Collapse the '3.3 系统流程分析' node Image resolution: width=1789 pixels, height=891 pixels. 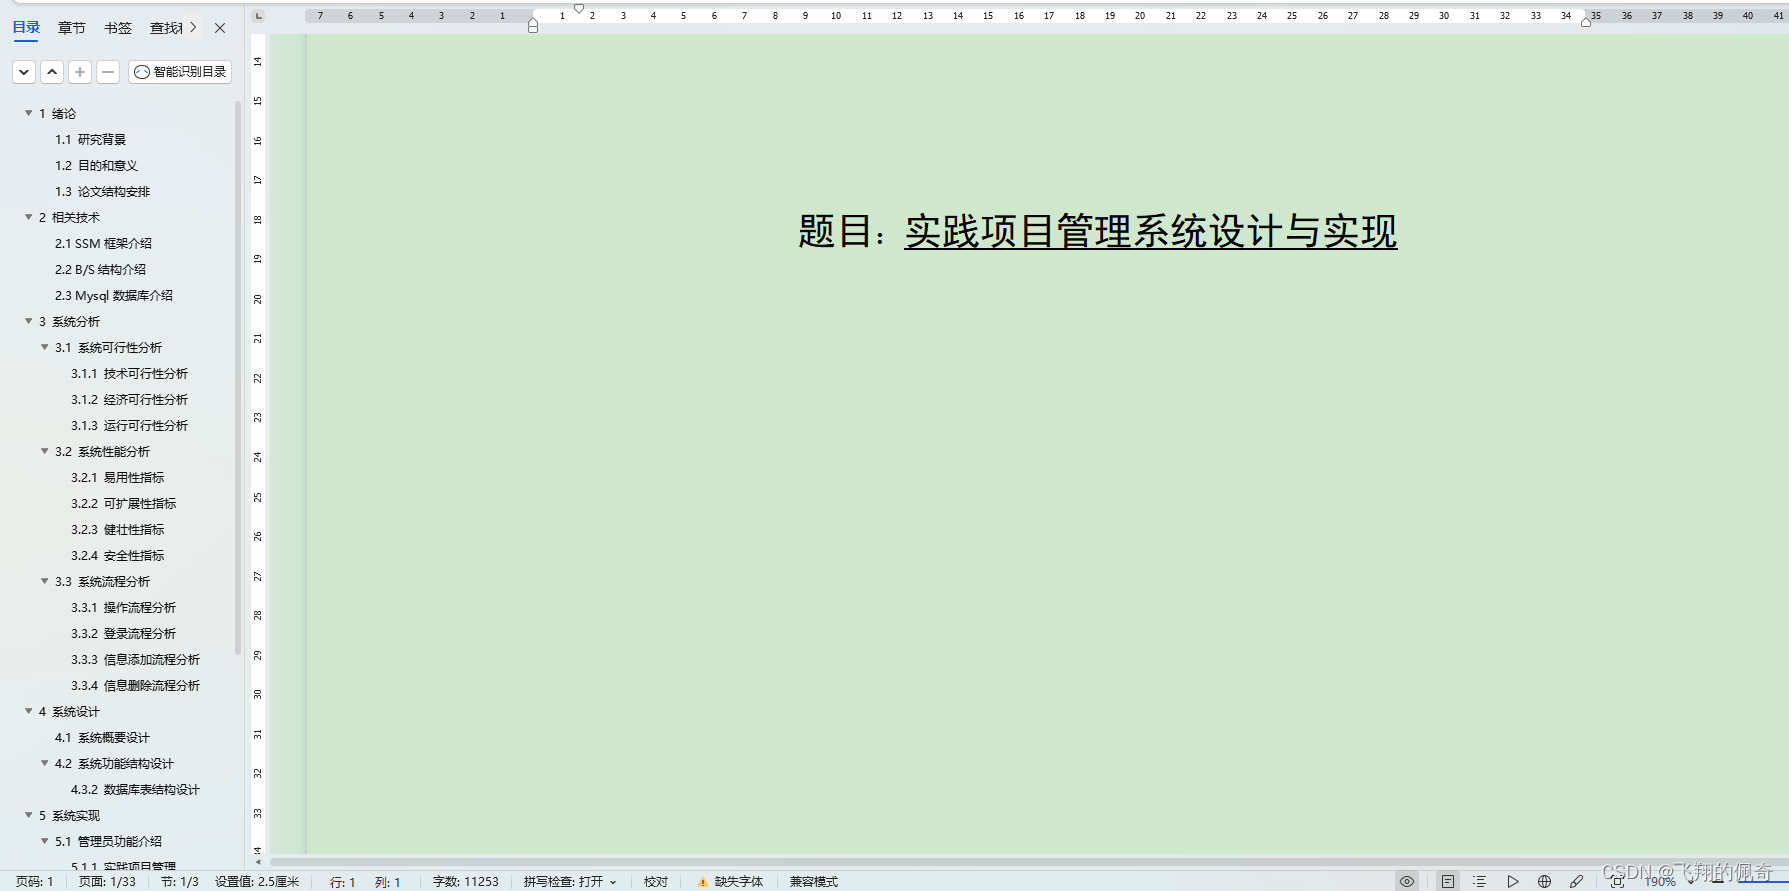[44, 581]
